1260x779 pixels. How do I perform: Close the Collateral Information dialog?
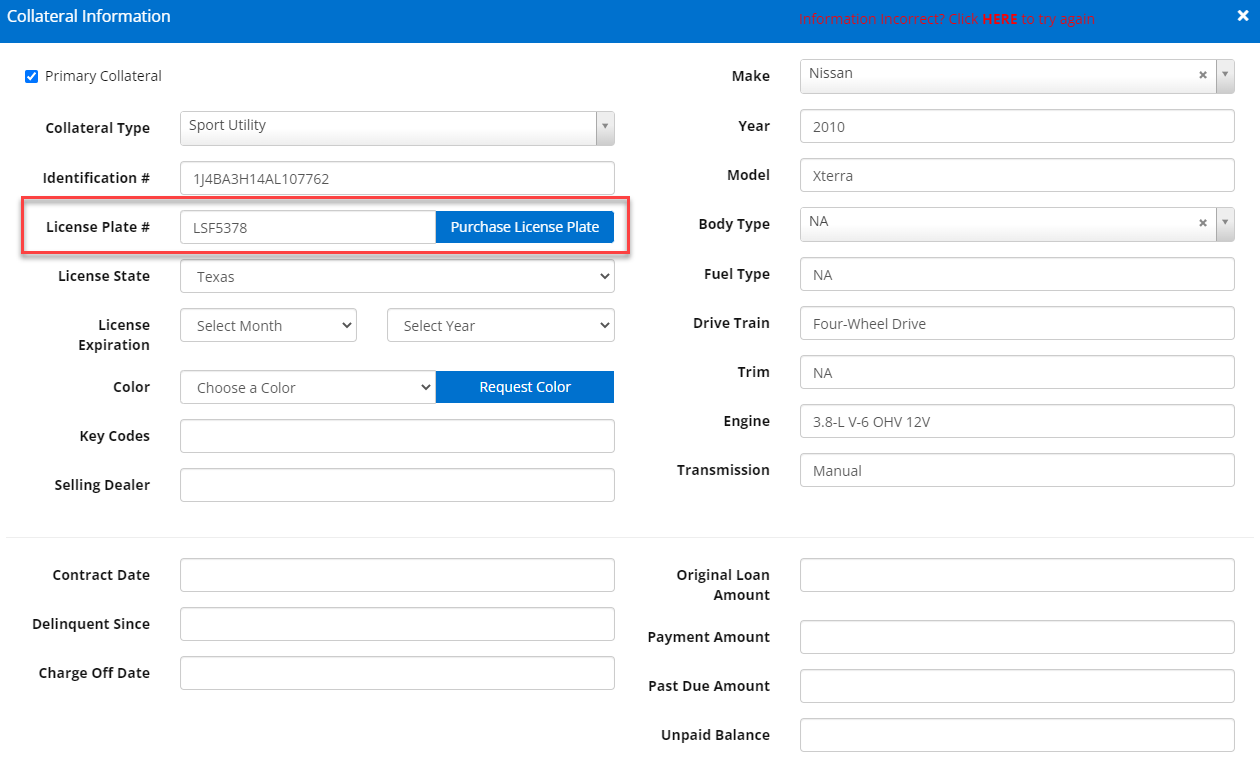(x=1243, y=16)
